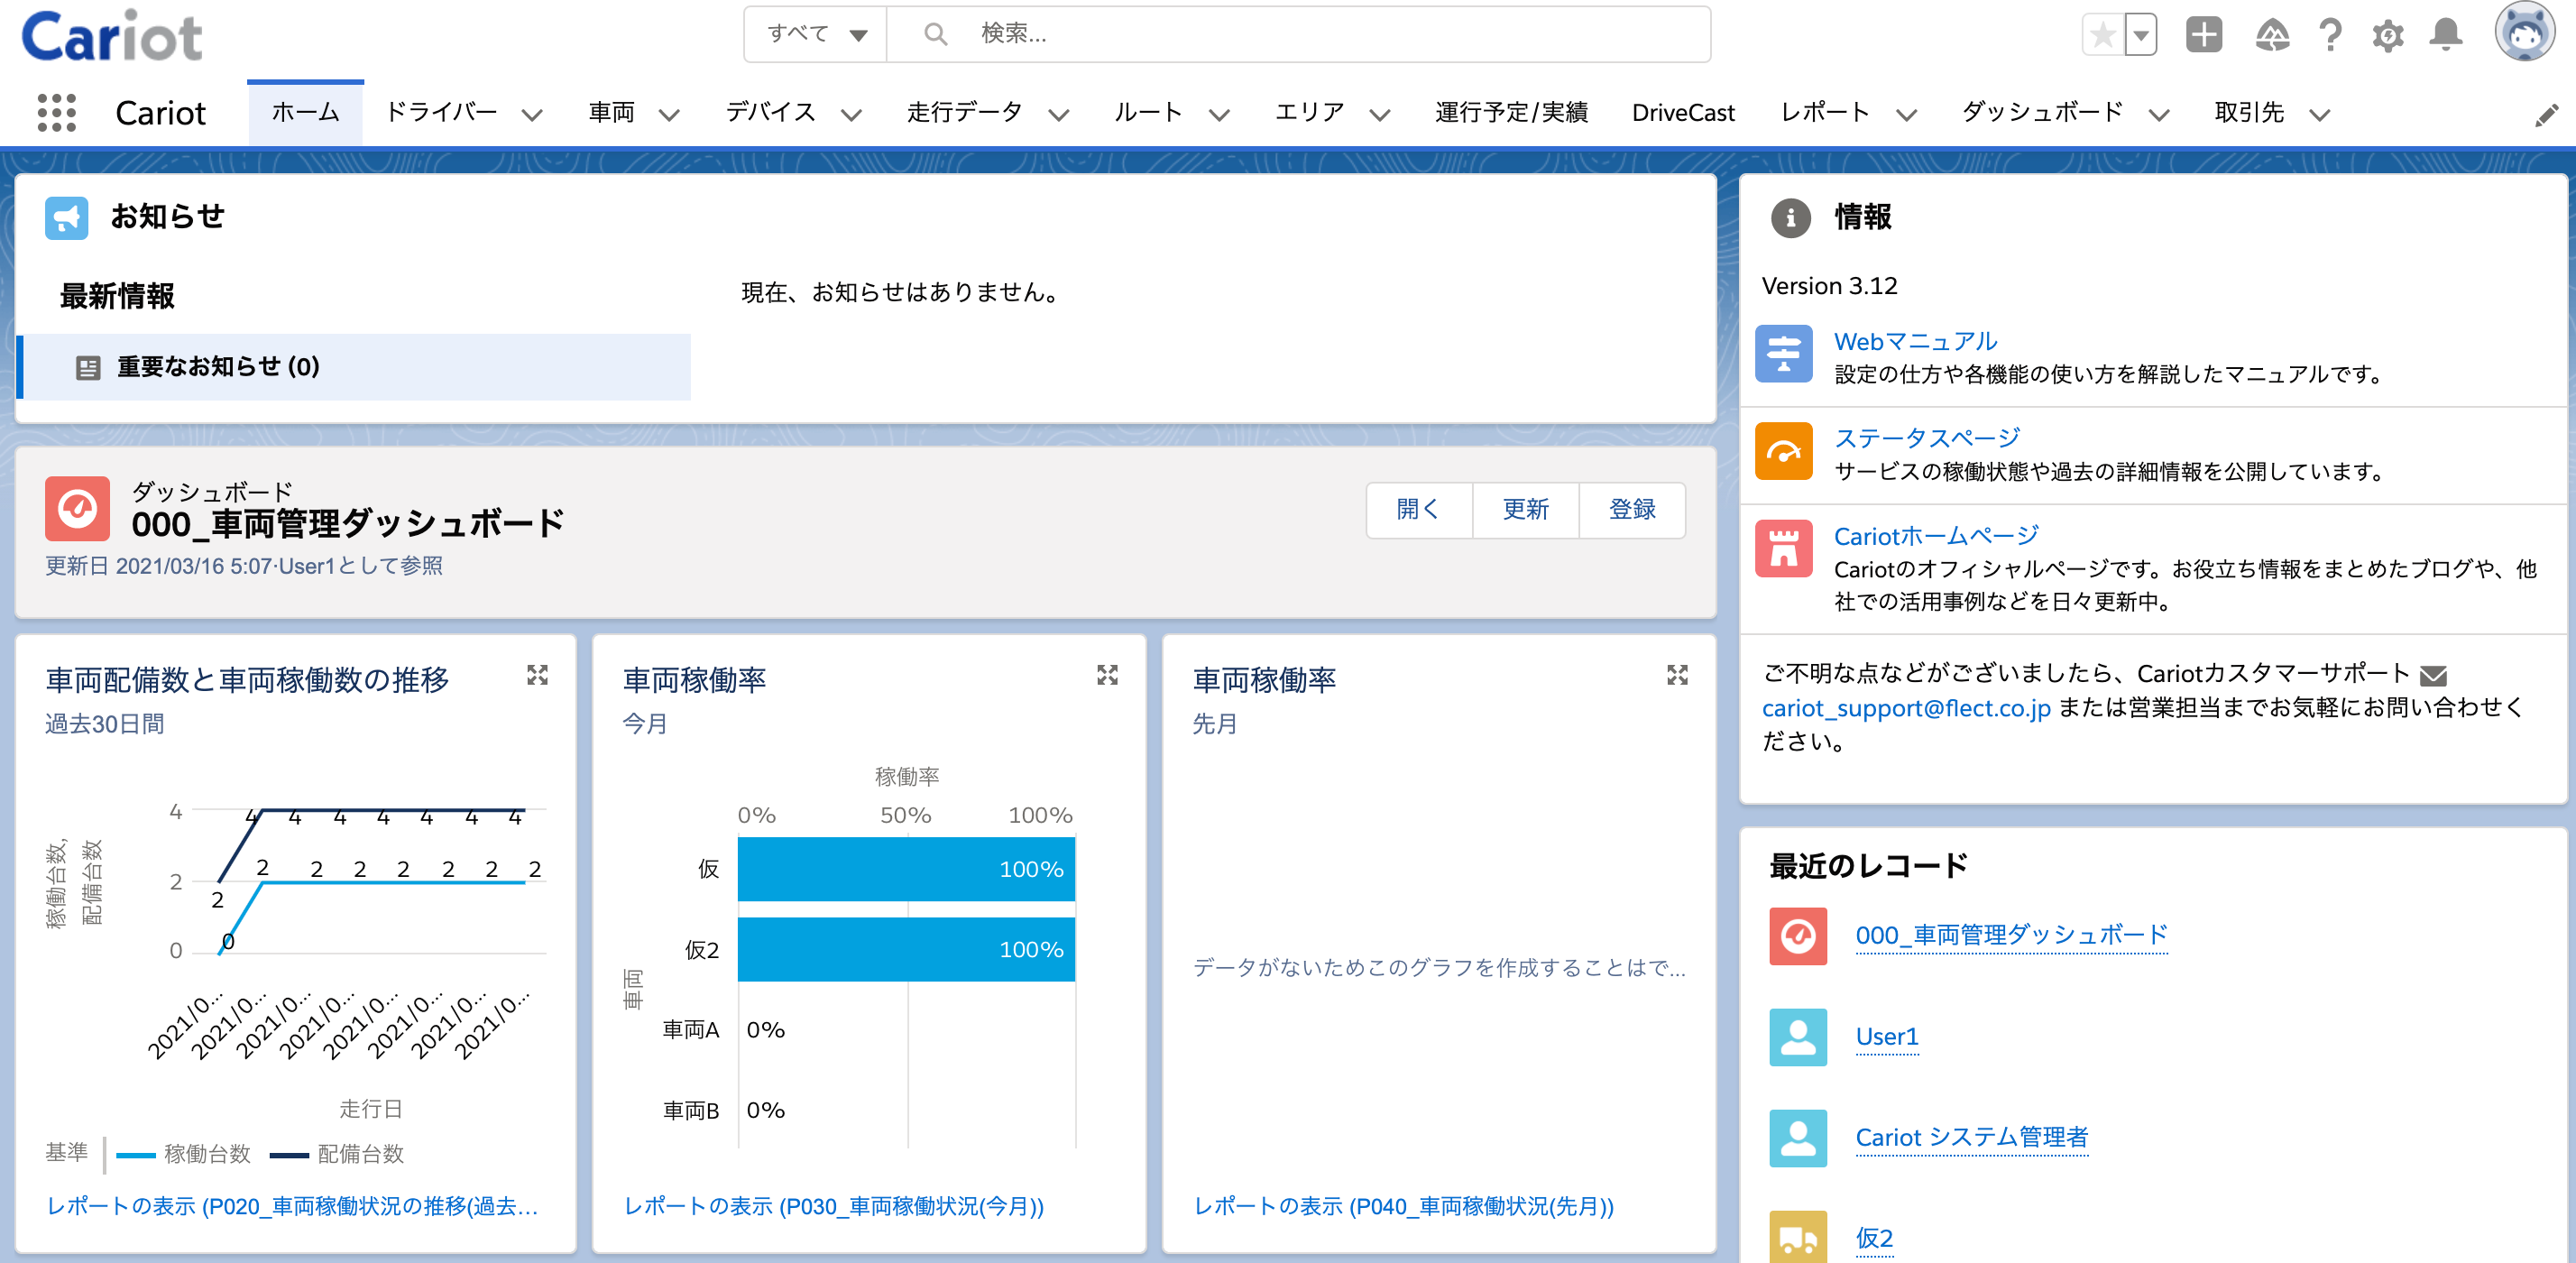Open the global actions plus icon
The height and width of the screenshot is (1263, 2576).
coord(2203,35)
